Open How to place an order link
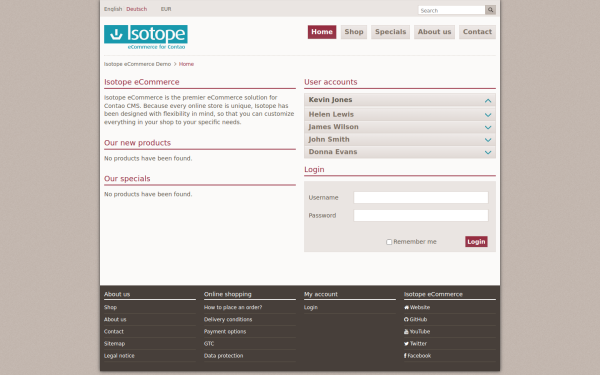The width and height of the screenshot is (600, 375). pyautogui.click(x=233, y=307)
